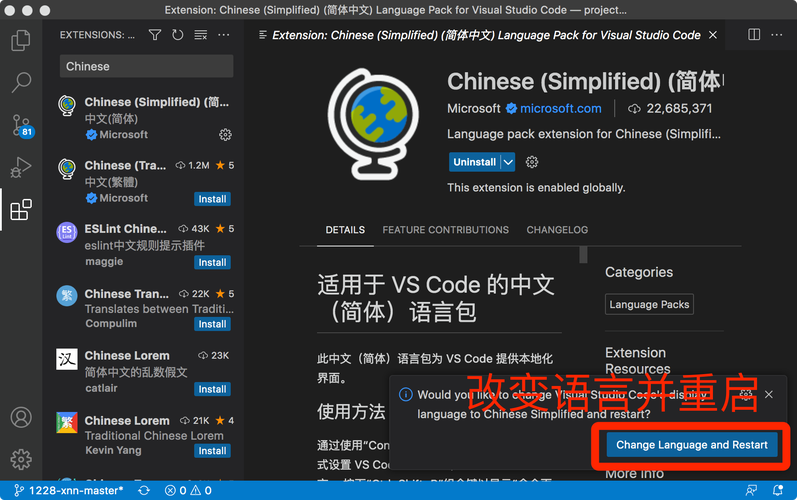Install Chinese (Traditional) language pack
Viewport: 797px width, 500px height.
tap(212, 199)
